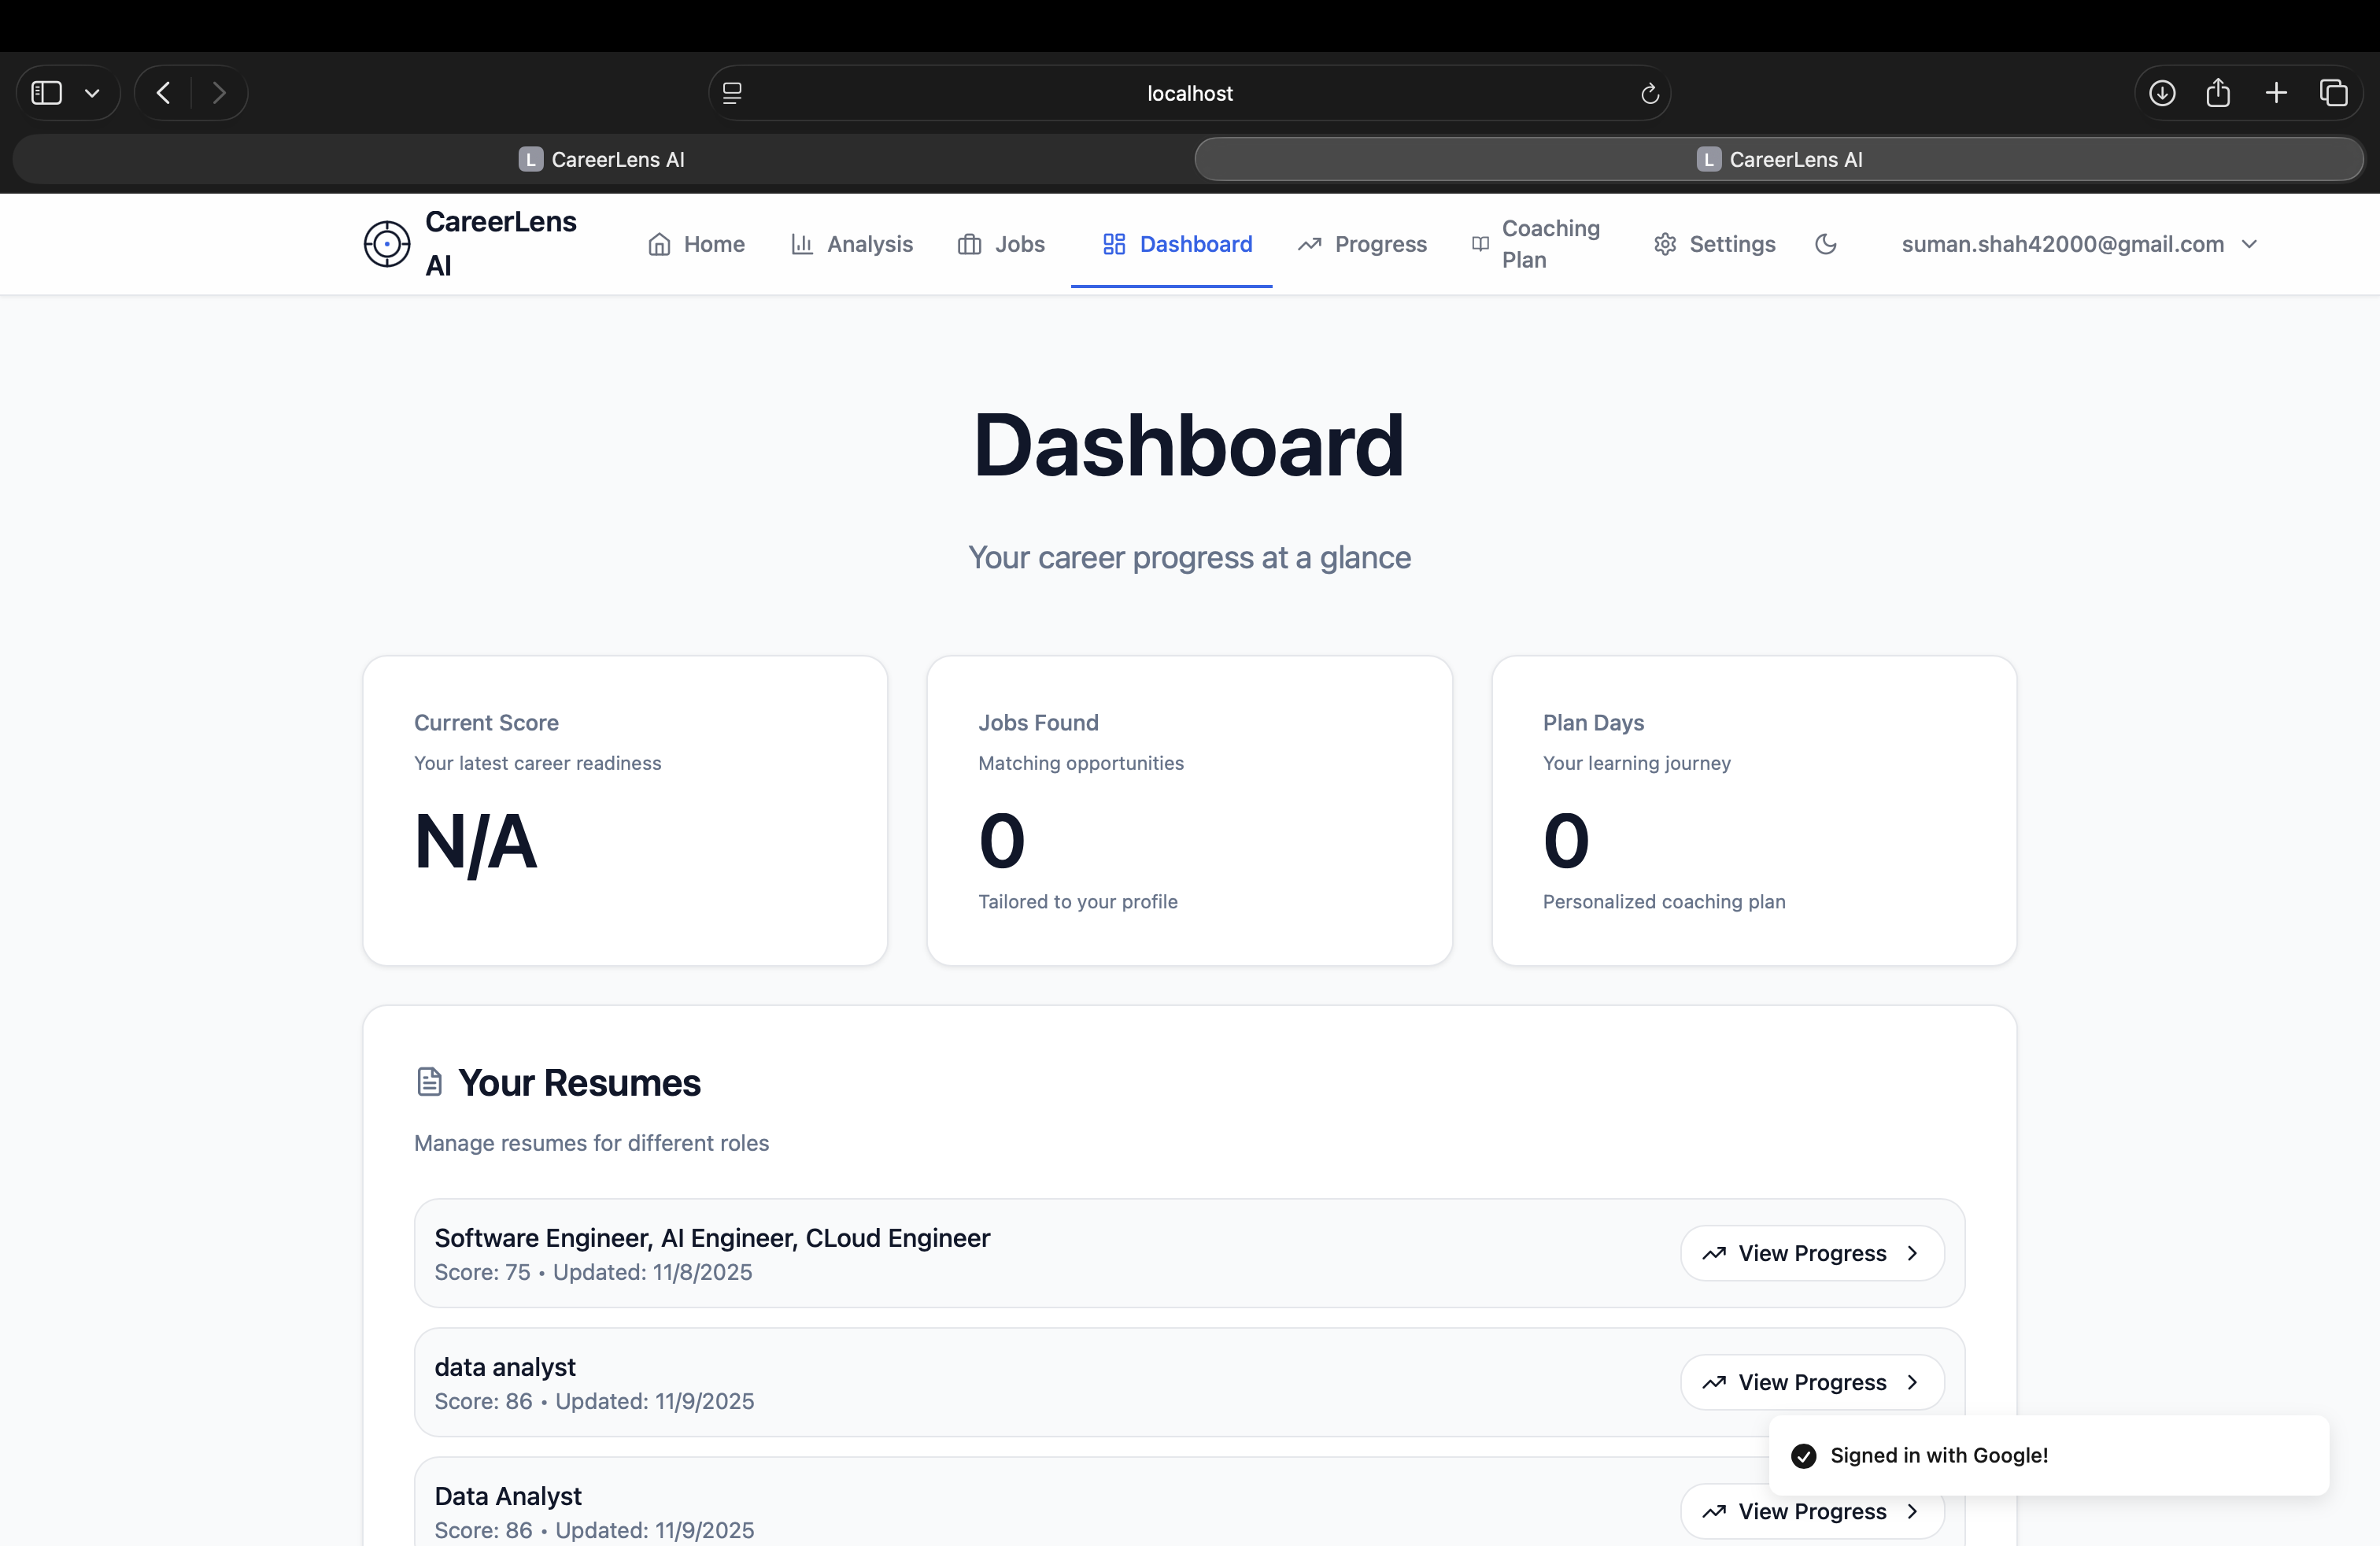
Task: Show tab overview icon
Action: point(2333,93)
